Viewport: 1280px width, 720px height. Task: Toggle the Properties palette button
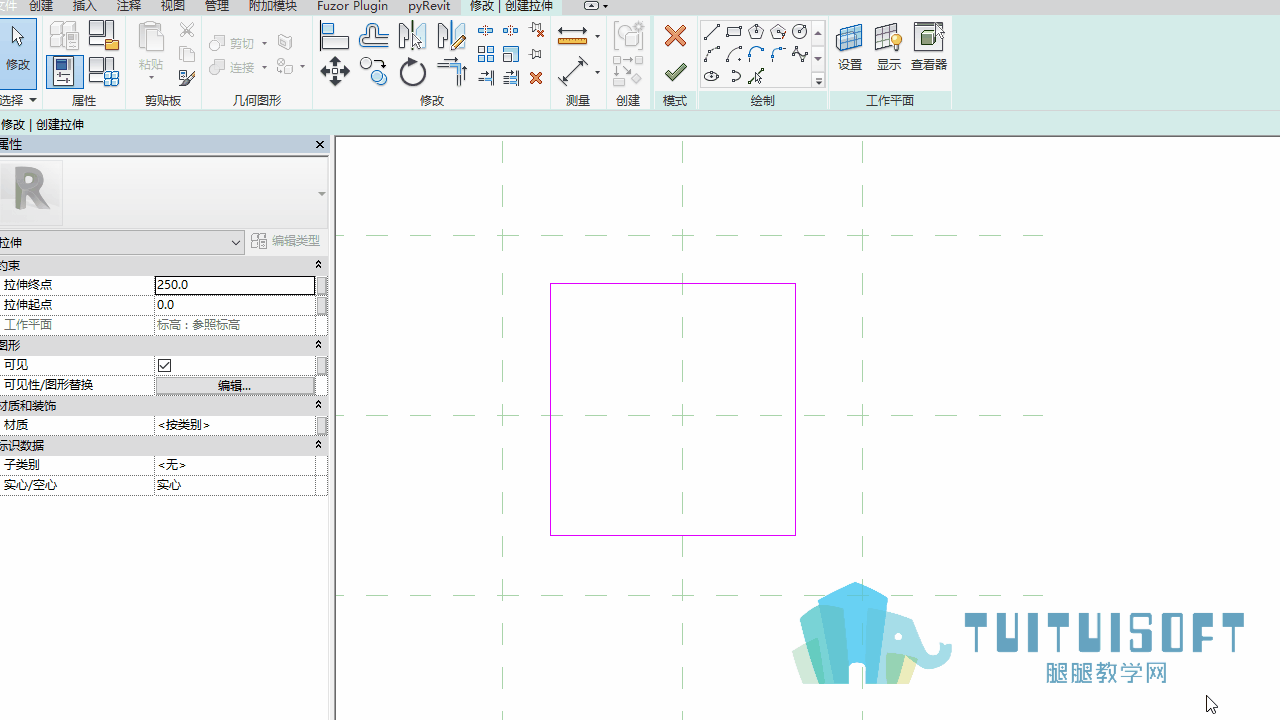[x=63, y=71]
